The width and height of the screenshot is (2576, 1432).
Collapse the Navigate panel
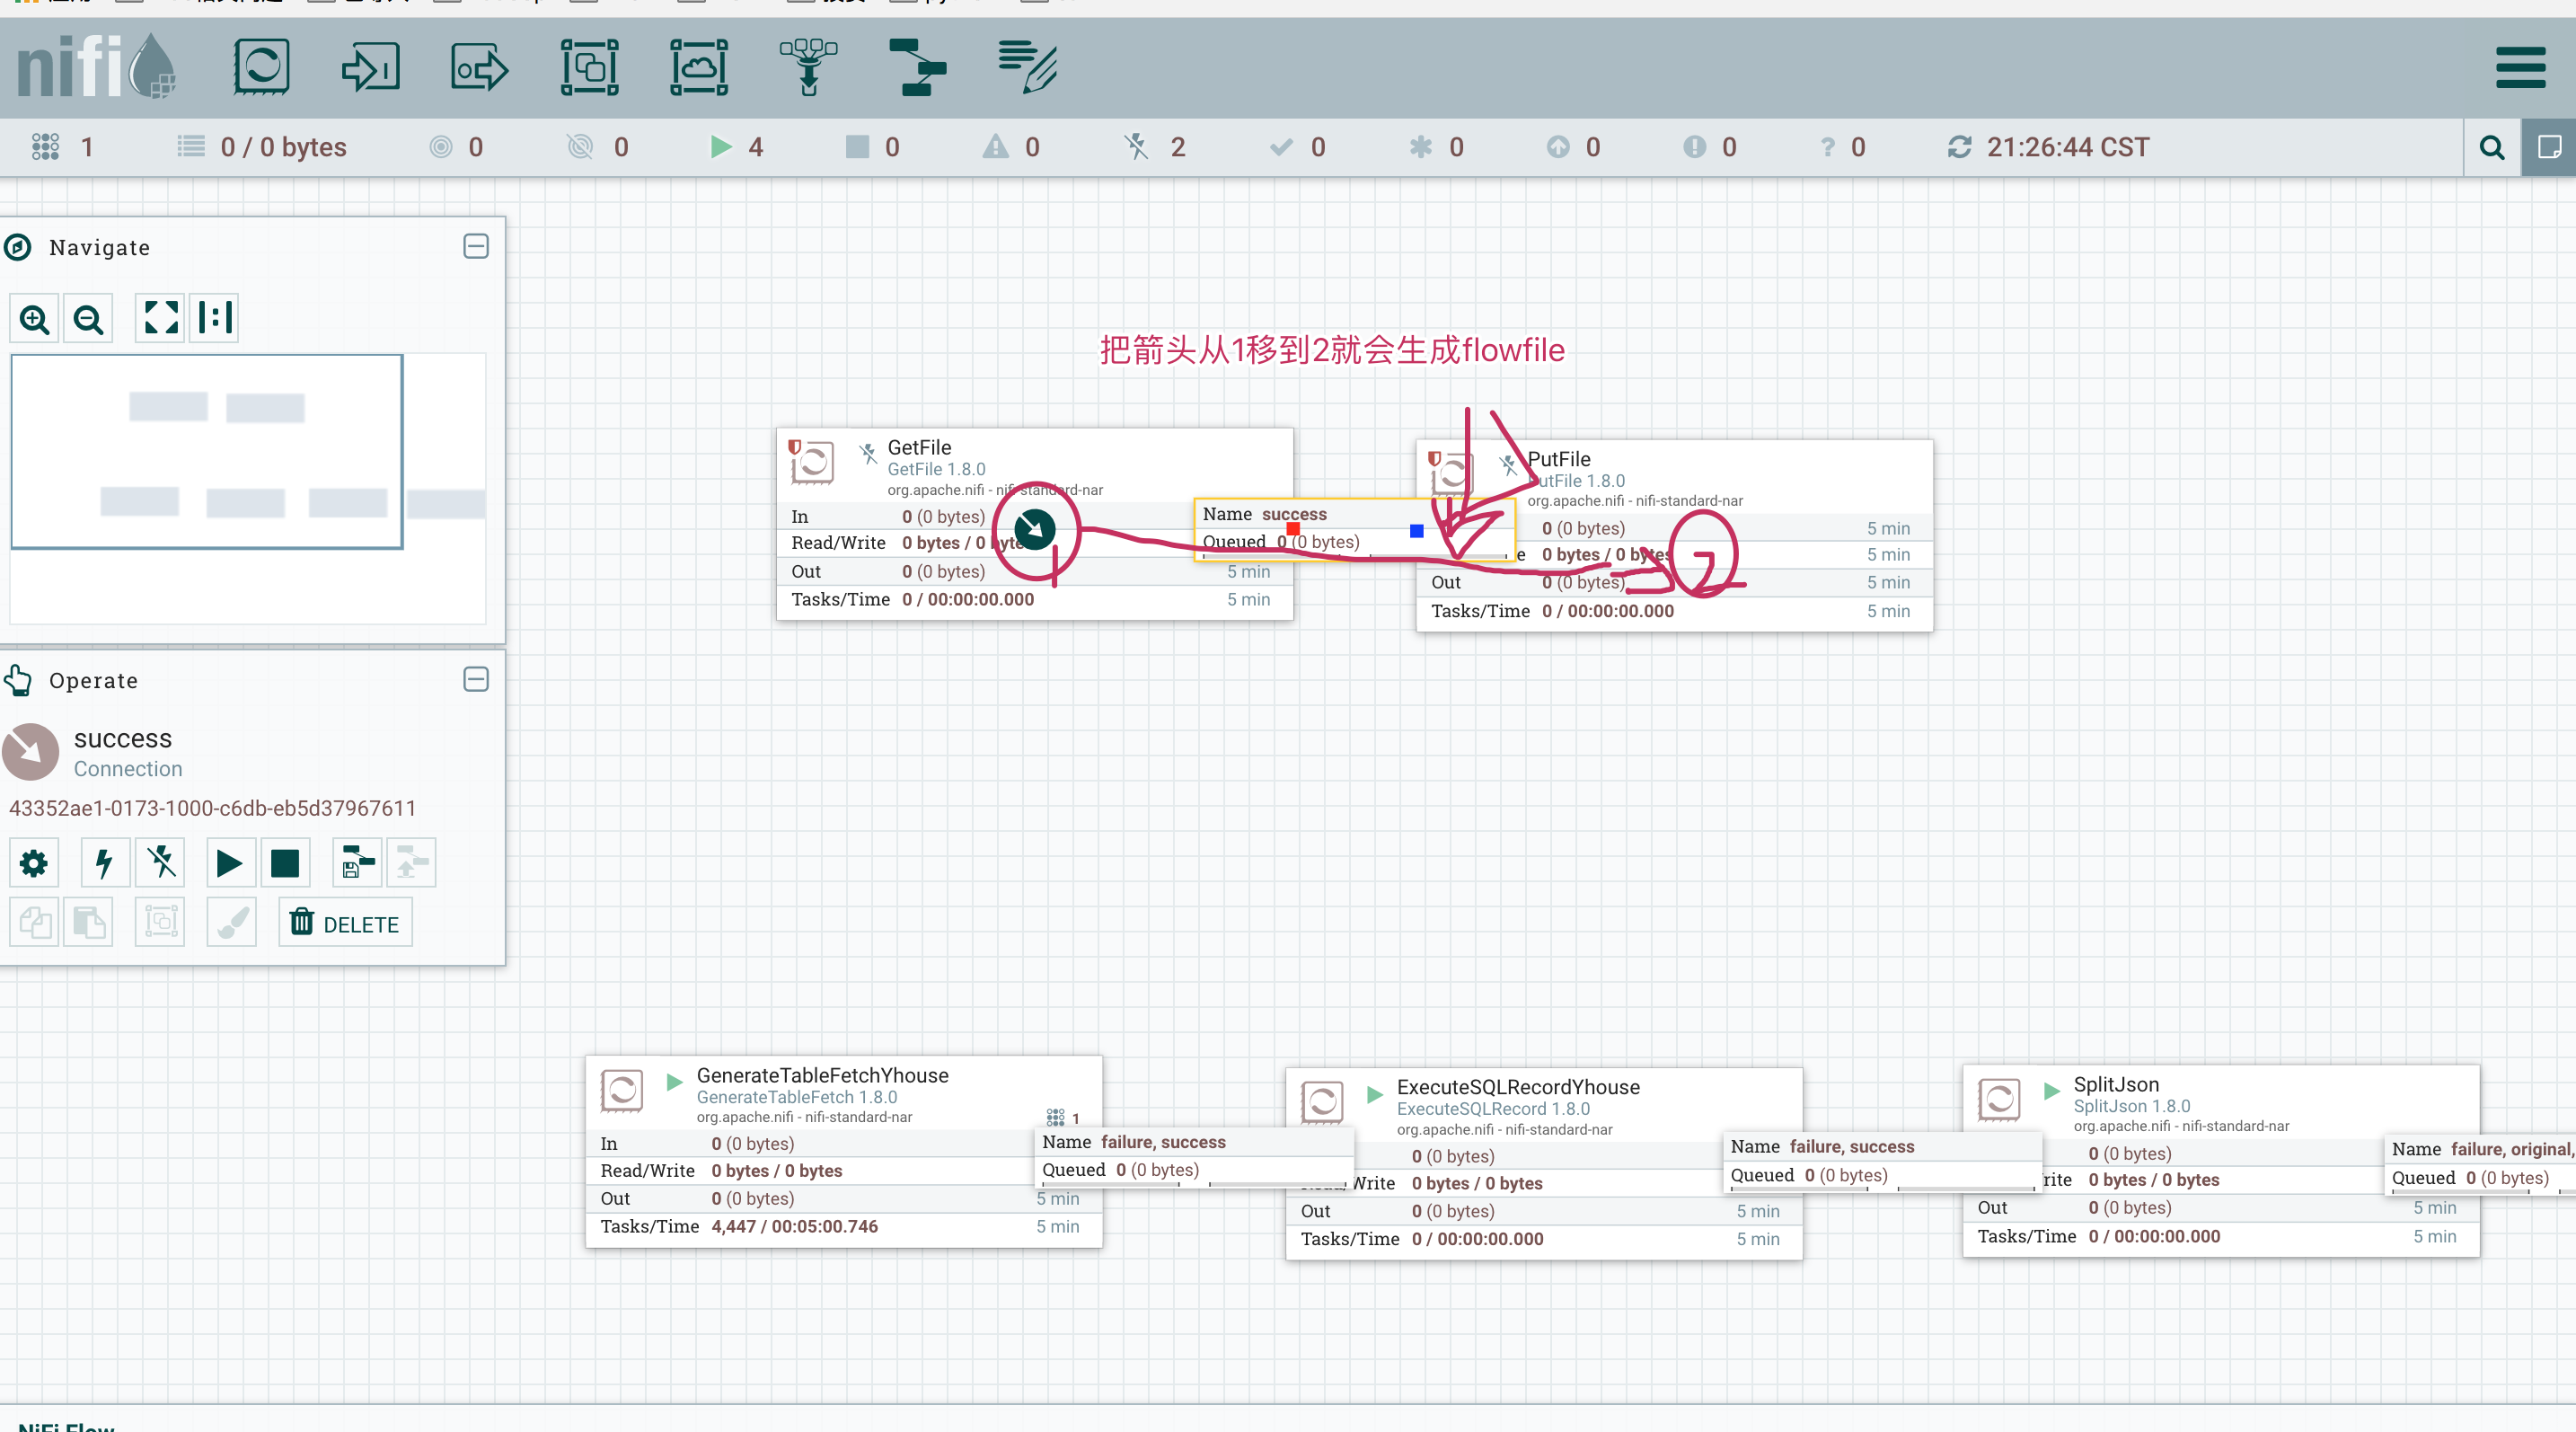coord(476,247)
